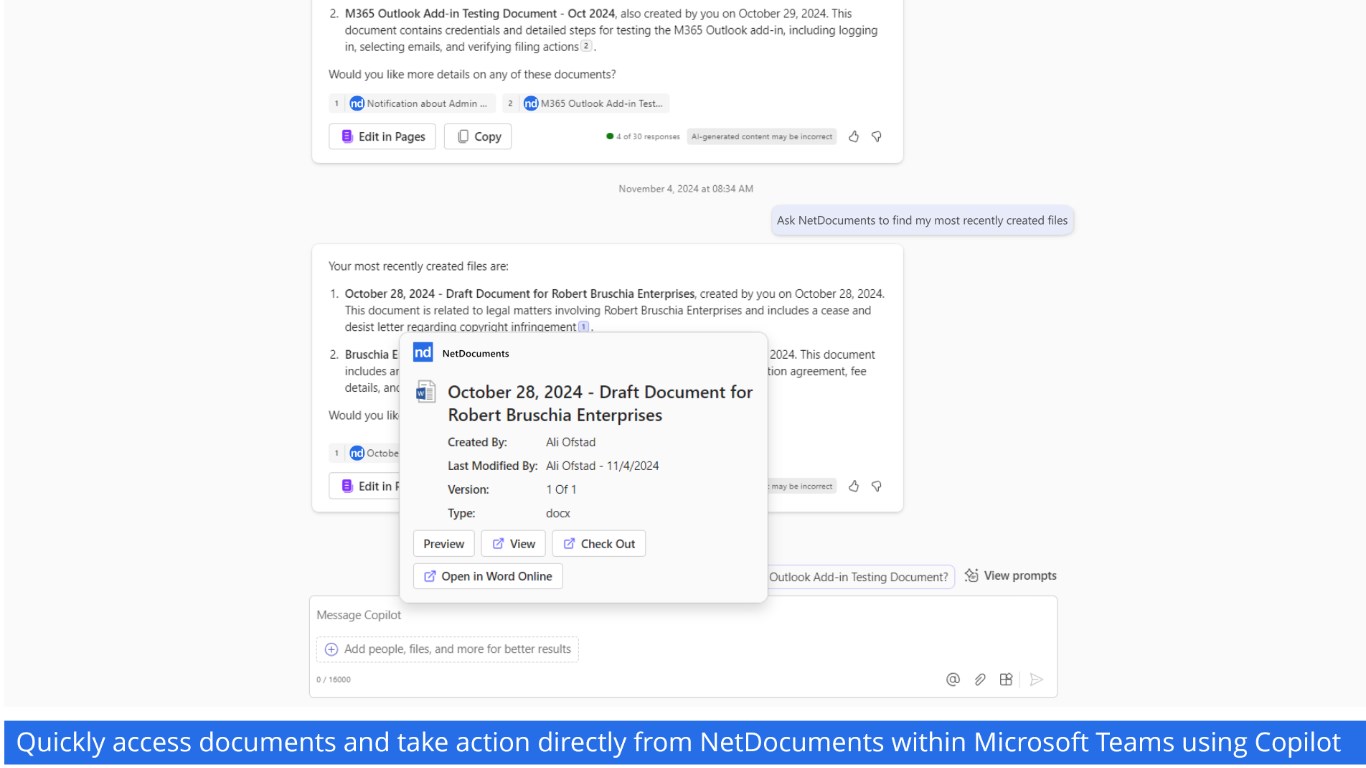Focus the Message Copilot input field
Screen dimensions: 1366x768
(683, 615)
